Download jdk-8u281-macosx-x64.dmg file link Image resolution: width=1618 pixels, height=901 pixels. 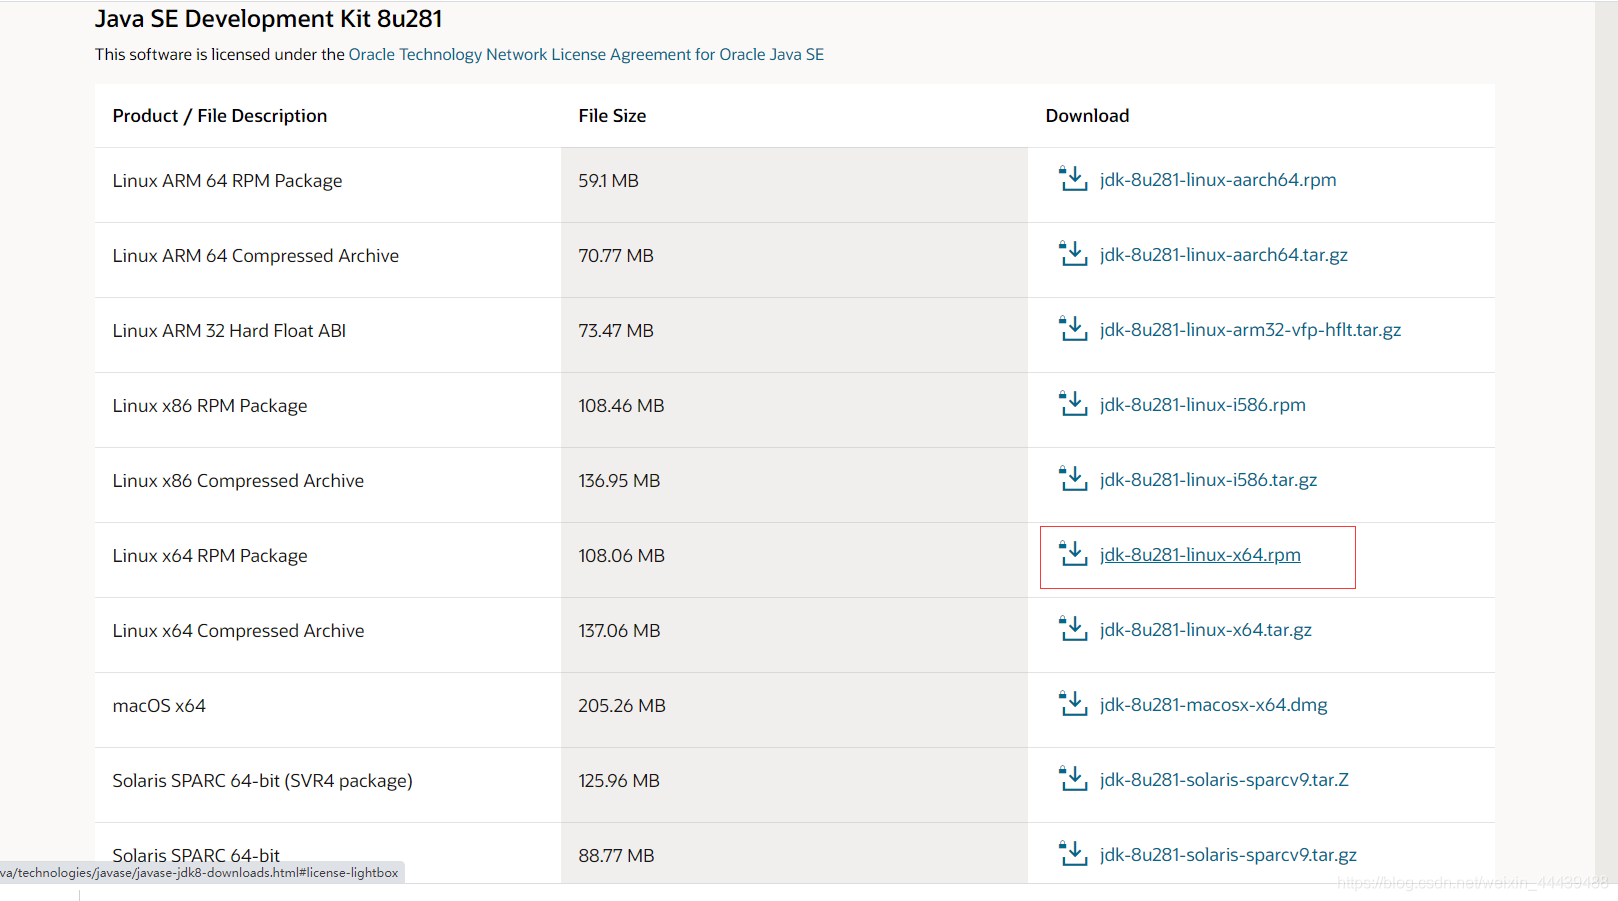coord(1214,705)
